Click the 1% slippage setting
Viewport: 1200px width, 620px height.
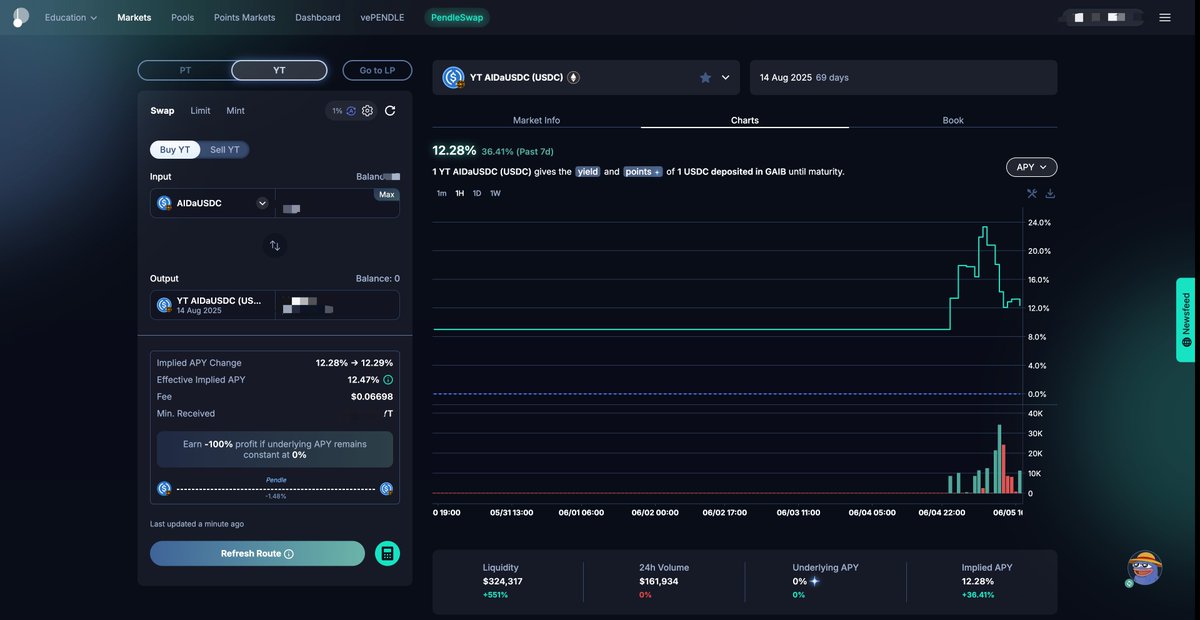[337, 111]
